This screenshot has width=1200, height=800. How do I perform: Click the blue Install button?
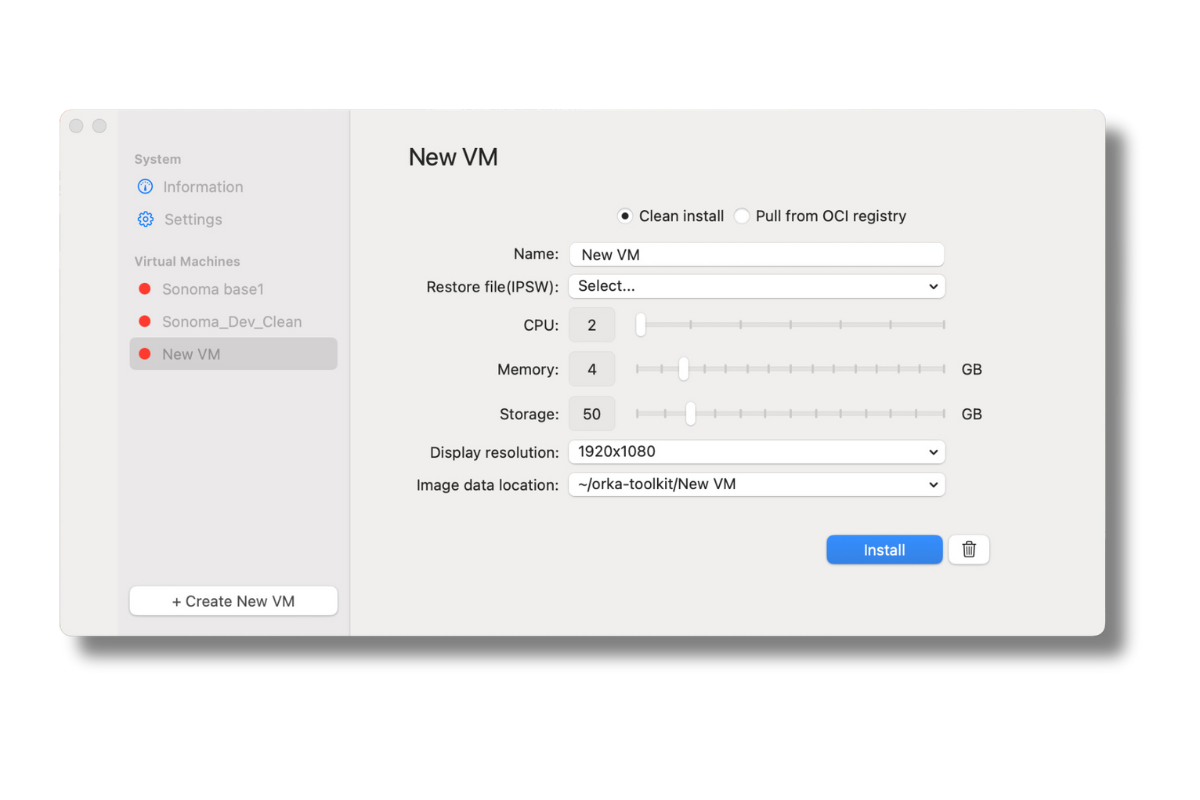(x=884, y=550)
